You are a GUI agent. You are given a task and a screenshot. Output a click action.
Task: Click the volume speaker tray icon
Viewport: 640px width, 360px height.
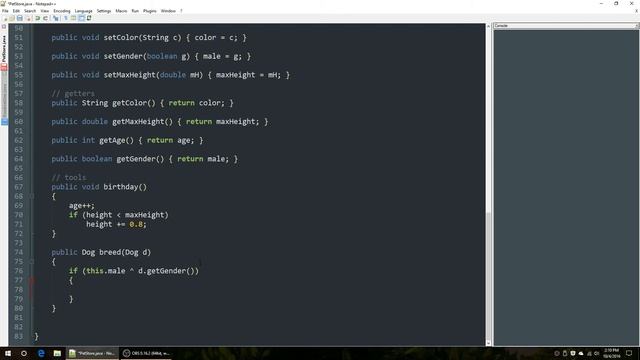coord(596,353)
